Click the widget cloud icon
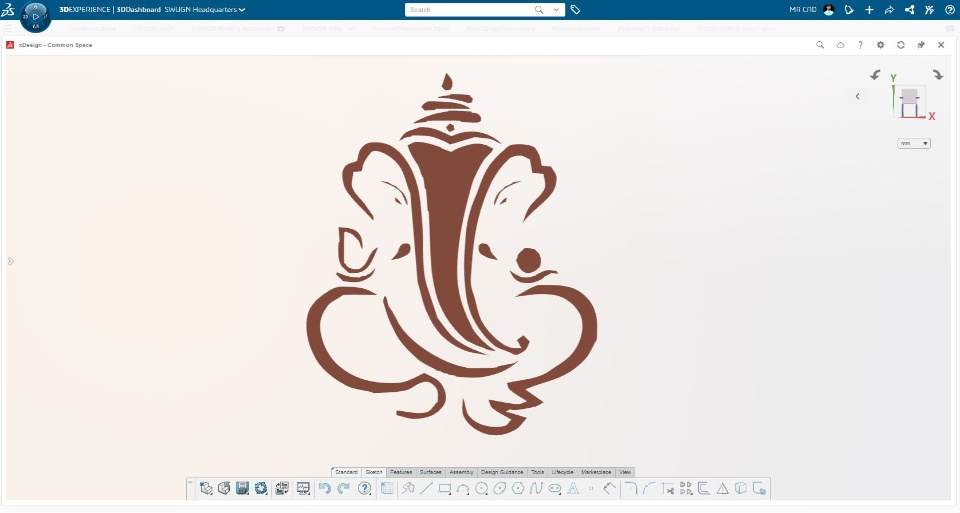 pyautogui.click(x=840, y=45)
